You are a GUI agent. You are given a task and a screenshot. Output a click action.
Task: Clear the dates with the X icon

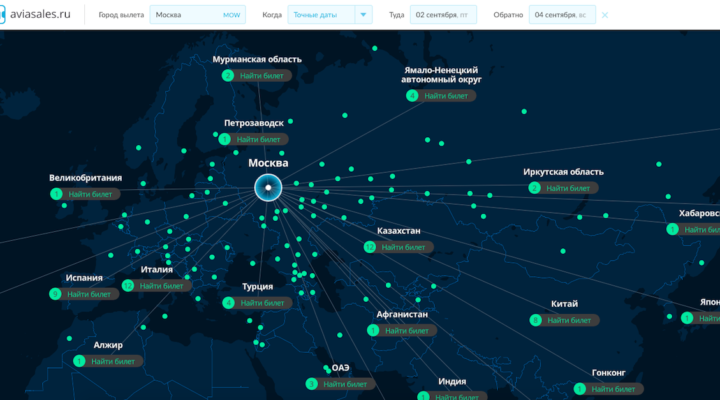coord(605,15)
